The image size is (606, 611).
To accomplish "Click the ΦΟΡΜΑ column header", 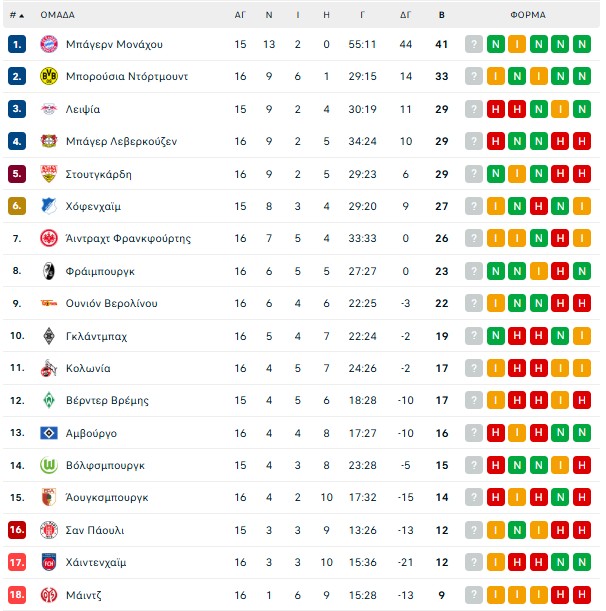I will point(527,15).
